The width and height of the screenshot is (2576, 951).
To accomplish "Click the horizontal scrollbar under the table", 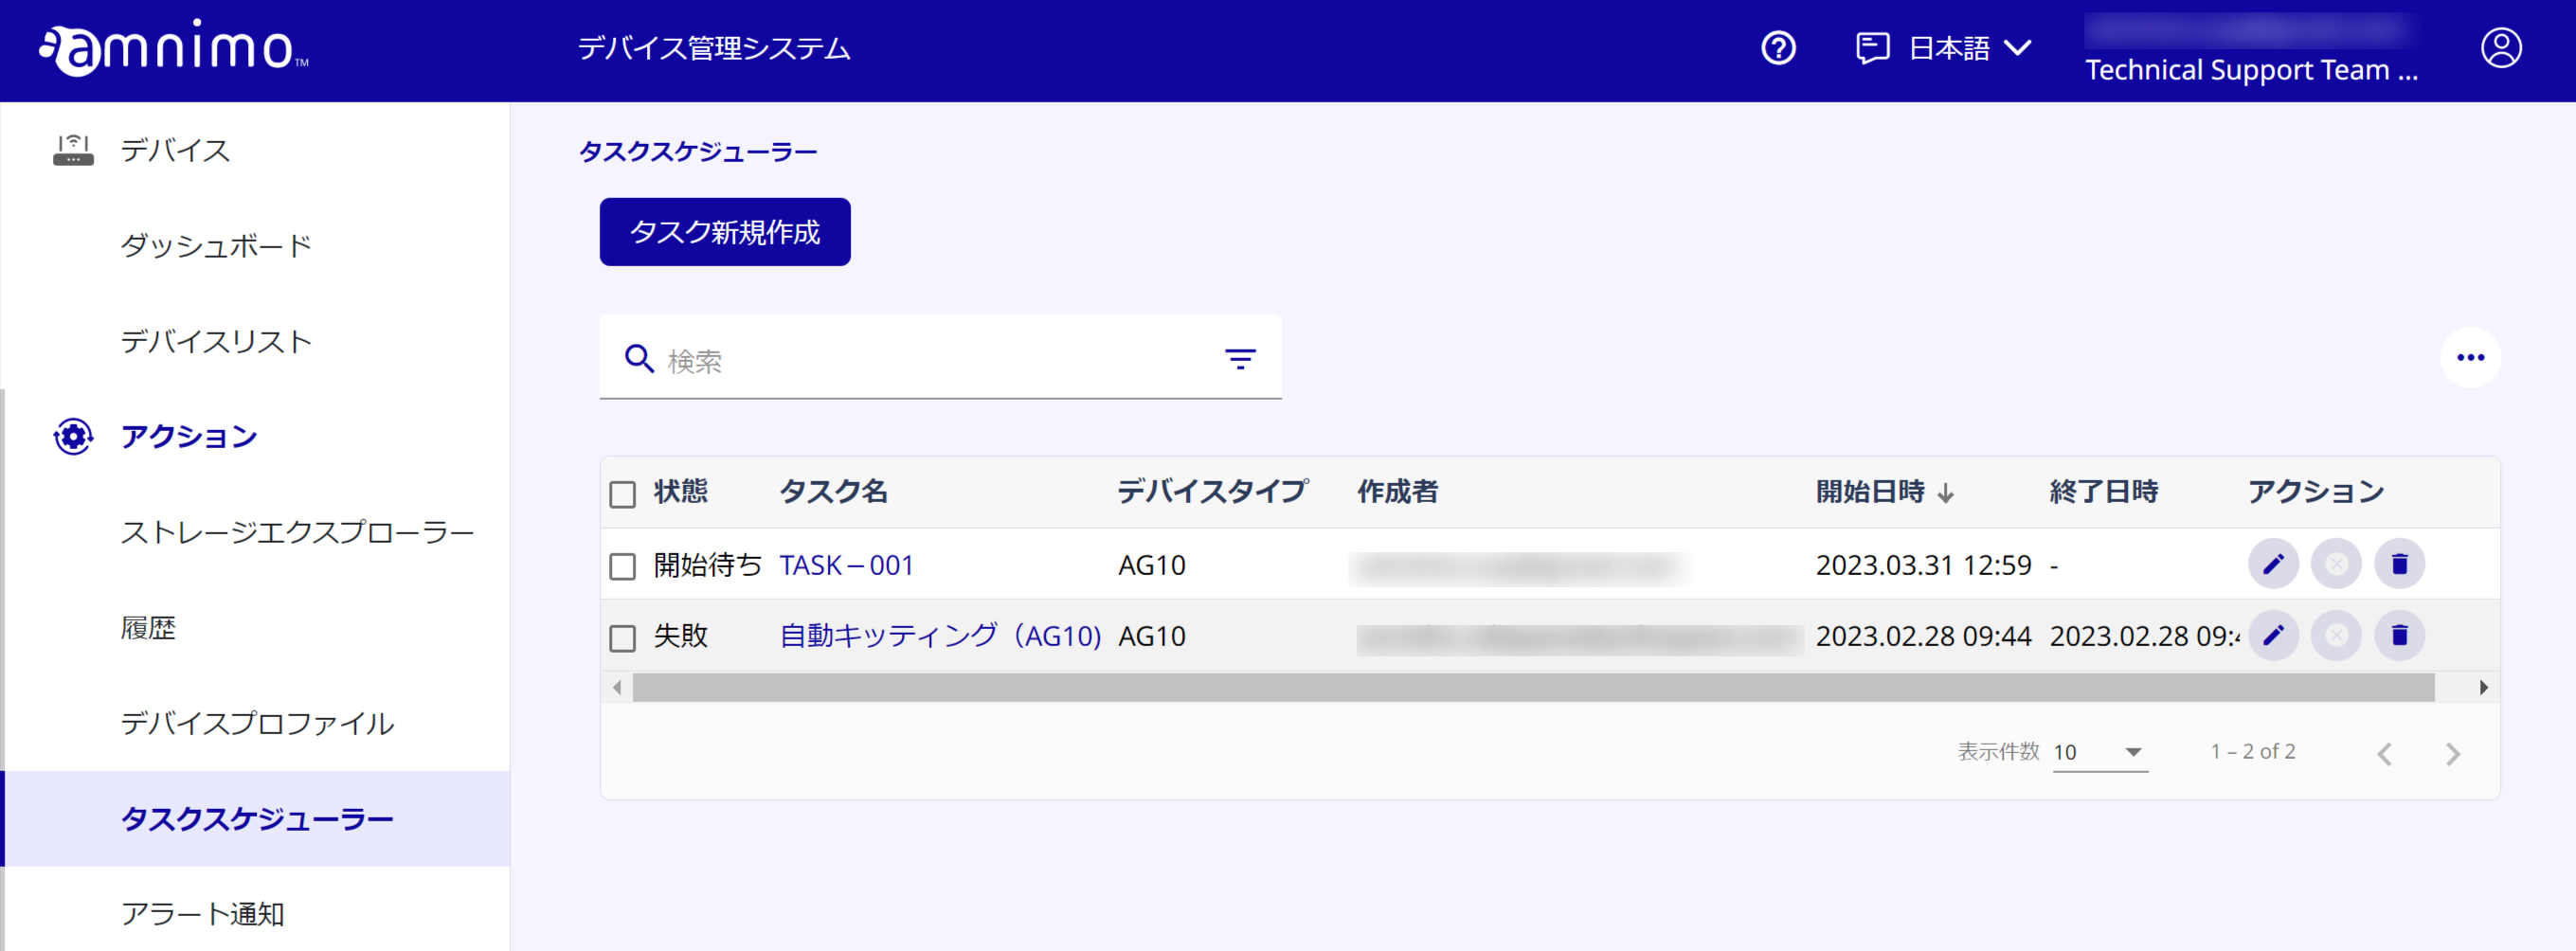I will (1533, 688).
